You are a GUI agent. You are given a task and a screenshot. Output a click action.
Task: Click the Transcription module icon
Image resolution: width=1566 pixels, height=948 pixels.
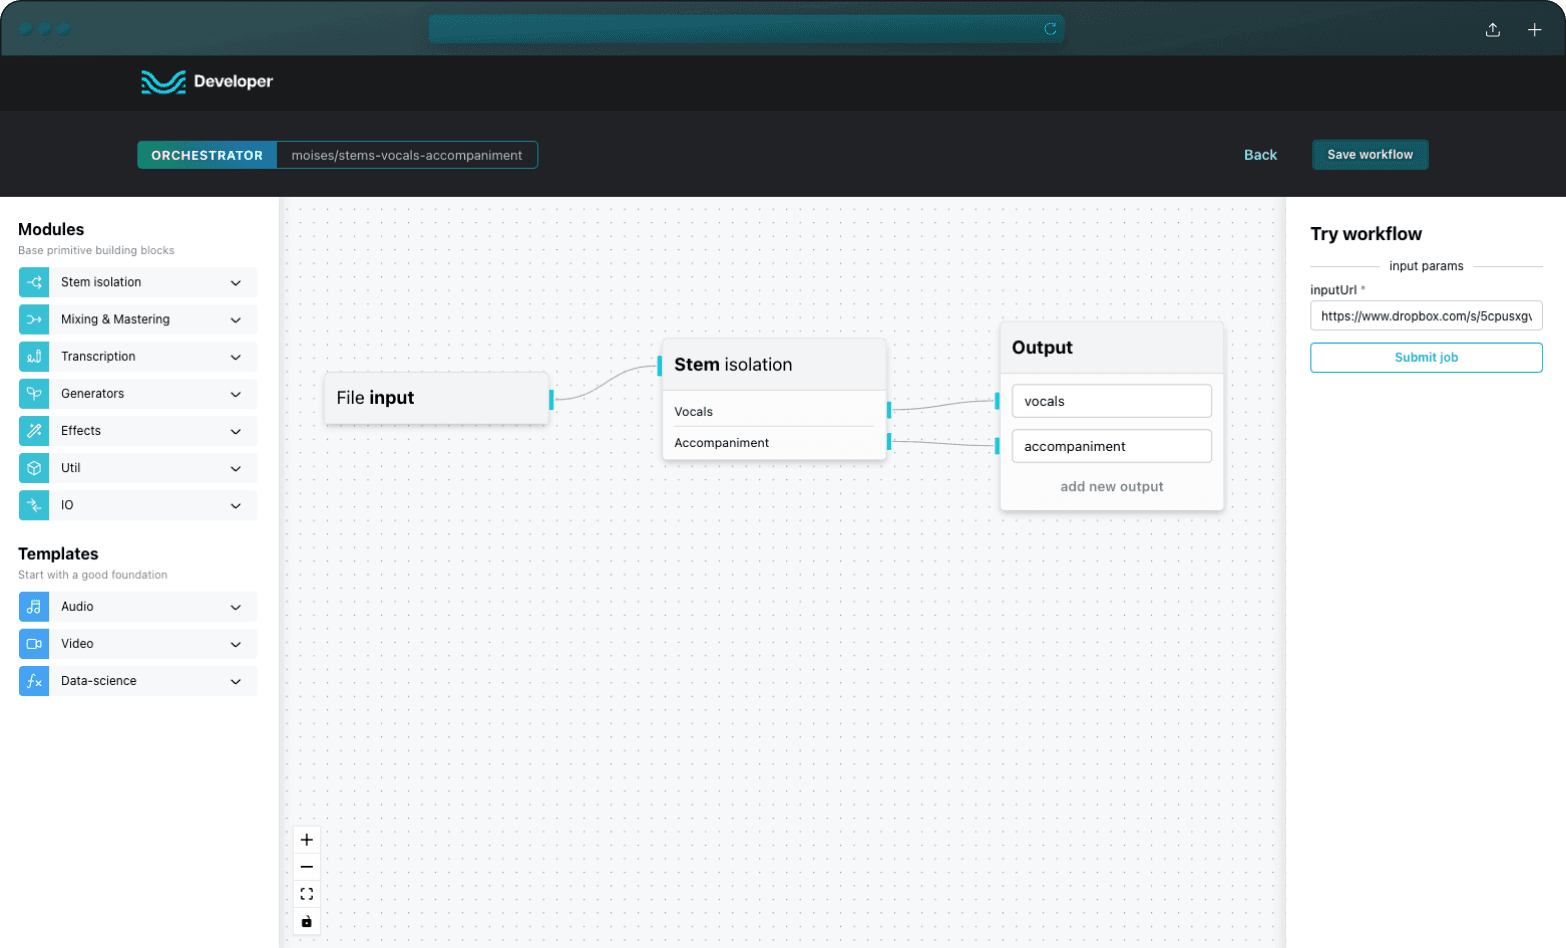pos(34,357)
